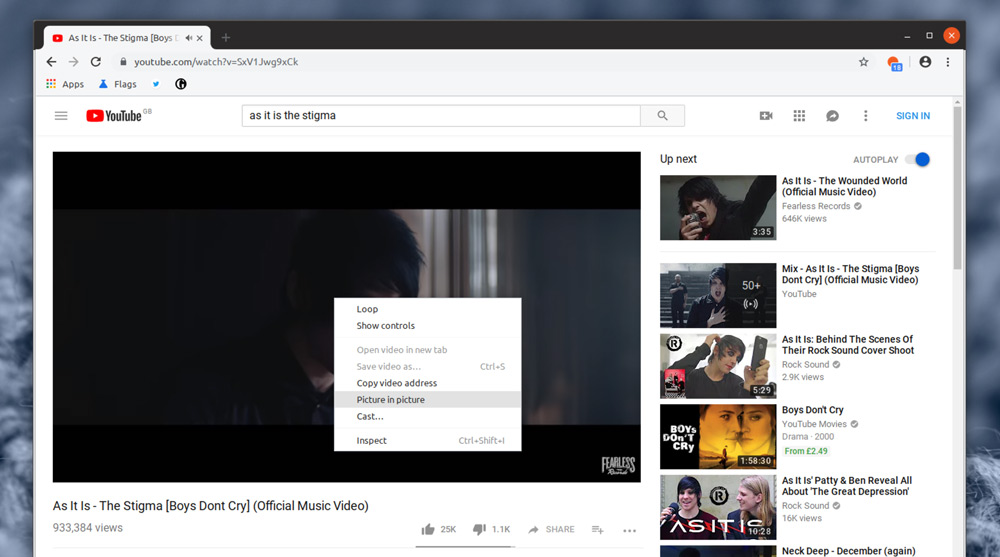This screenshot has height=557, width=1000.
Task: Expand more actions ellipsis below video
Action: click(629, 530)
